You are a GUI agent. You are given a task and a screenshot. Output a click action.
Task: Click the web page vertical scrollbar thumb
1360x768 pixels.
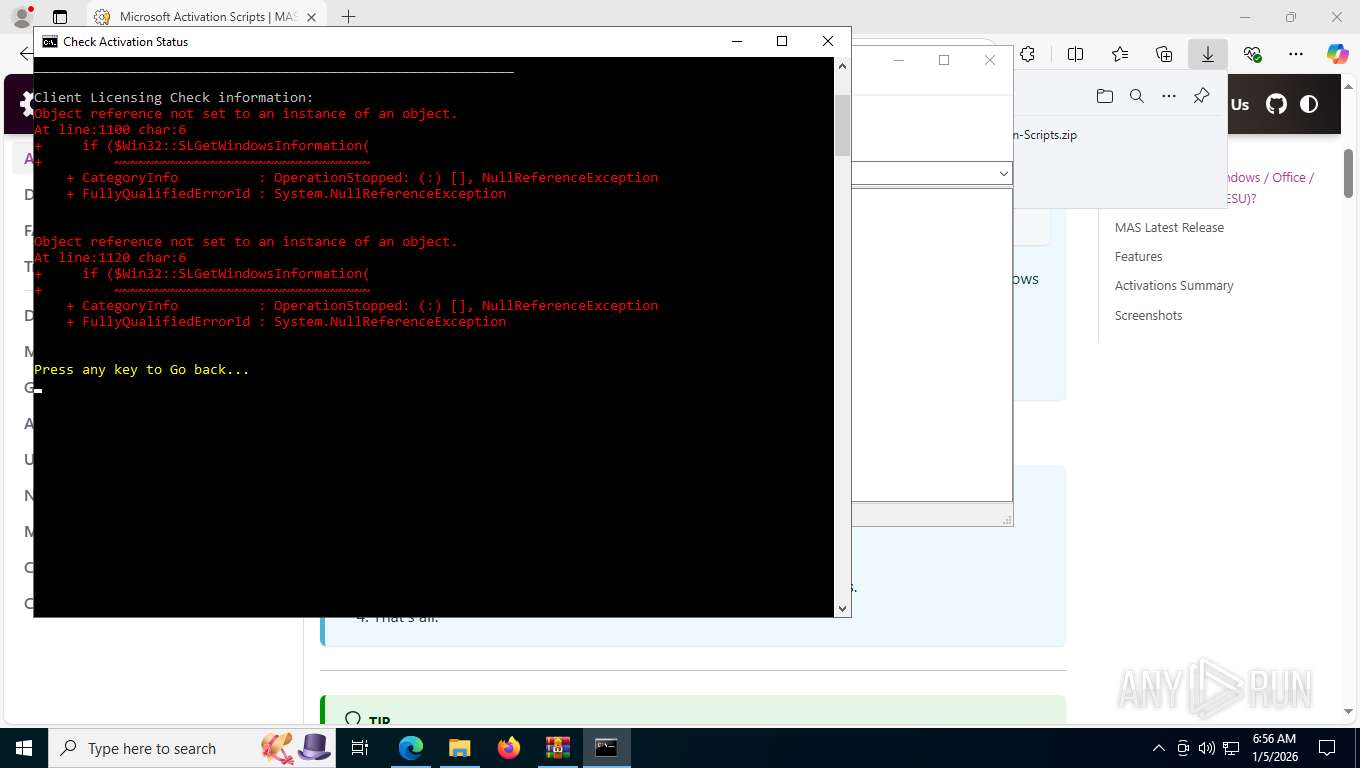1349,173
